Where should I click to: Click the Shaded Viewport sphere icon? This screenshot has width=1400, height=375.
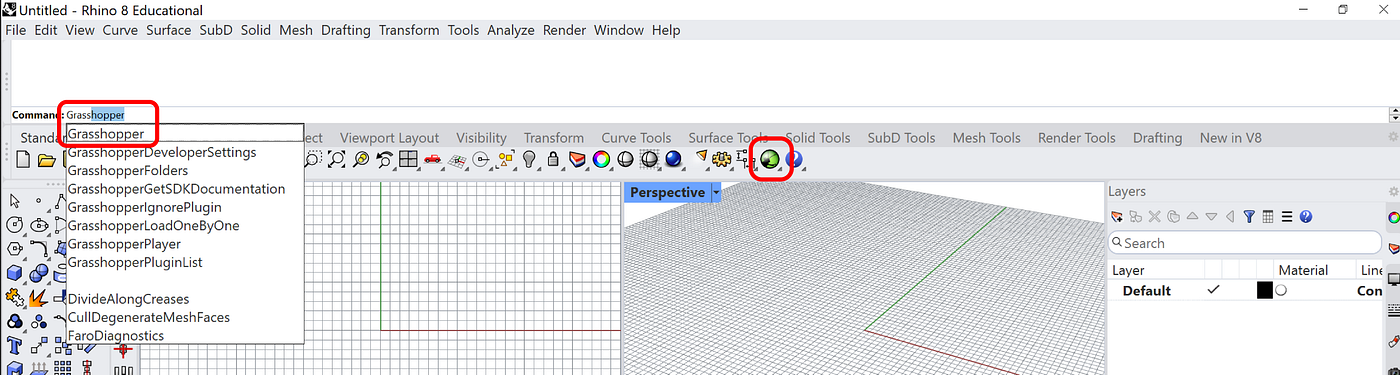(625, 159)
